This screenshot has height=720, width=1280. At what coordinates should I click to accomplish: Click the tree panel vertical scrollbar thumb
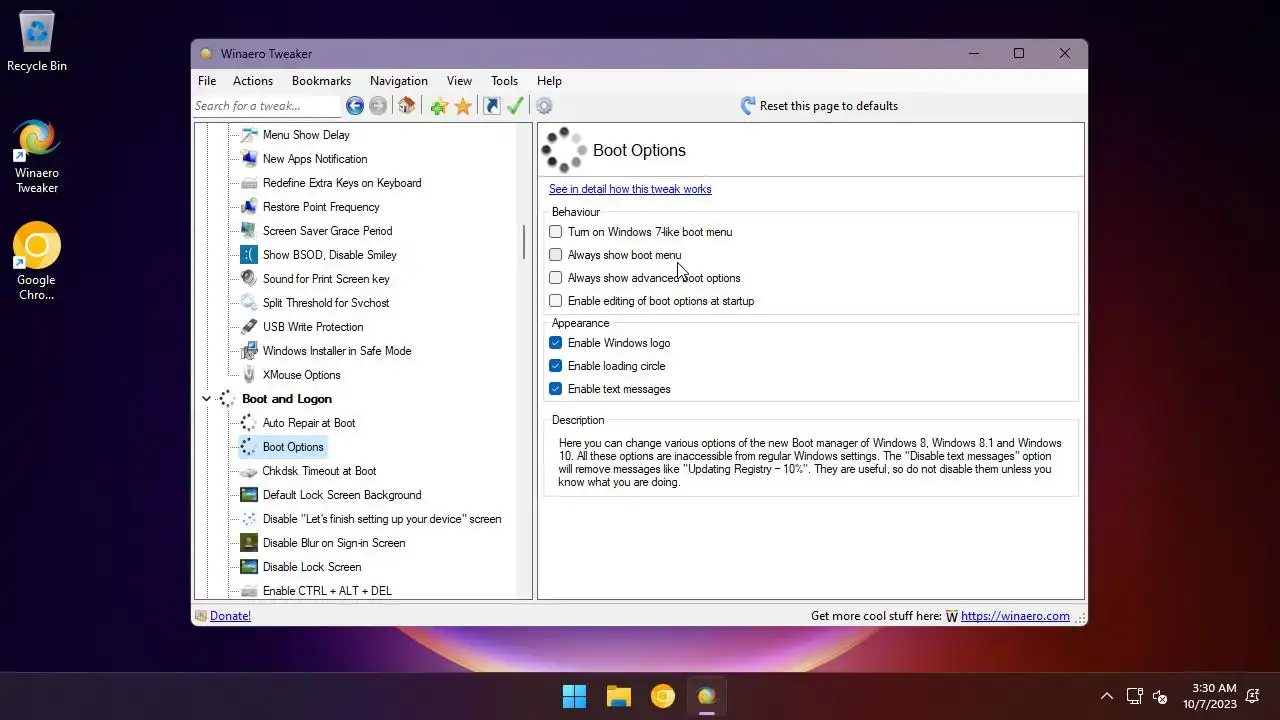click(524, 242)
